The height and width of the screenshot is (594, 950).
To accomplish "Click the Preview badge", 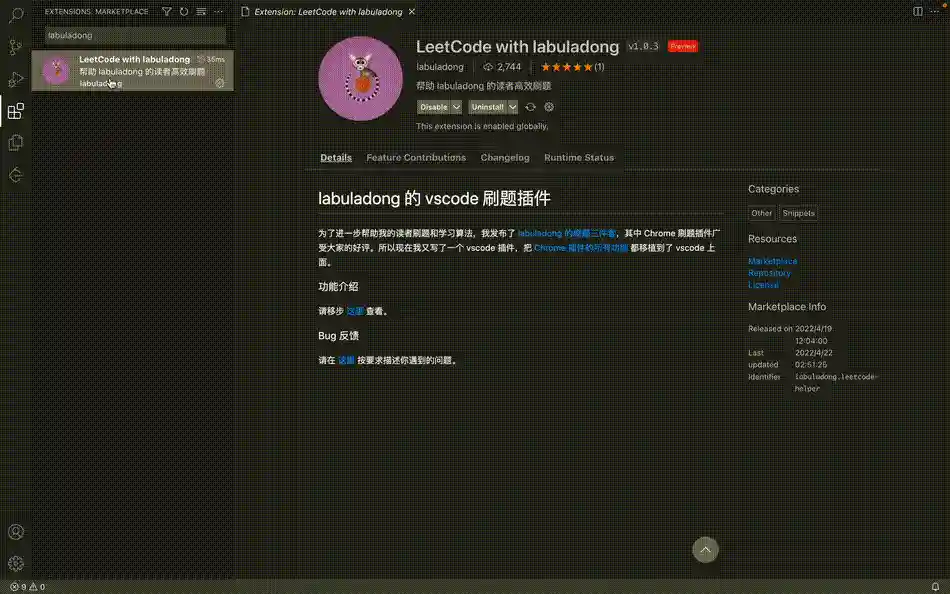I will click(x=683, y=46).
